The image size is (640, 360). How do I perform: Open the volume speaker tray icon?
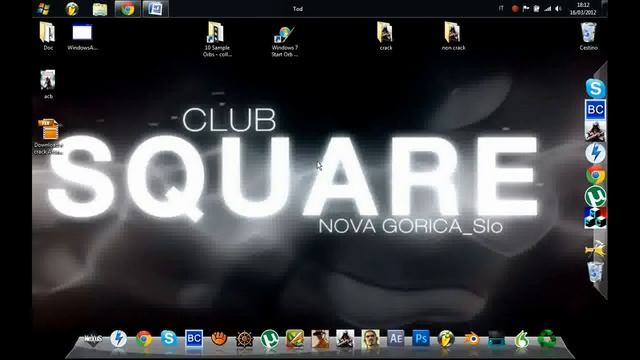(558, 9)
